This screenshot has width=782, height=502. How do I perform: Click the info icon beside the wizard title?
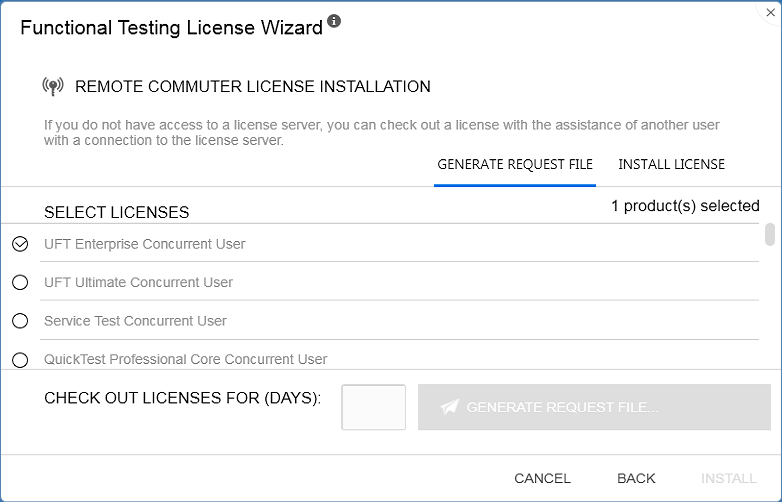334,21
